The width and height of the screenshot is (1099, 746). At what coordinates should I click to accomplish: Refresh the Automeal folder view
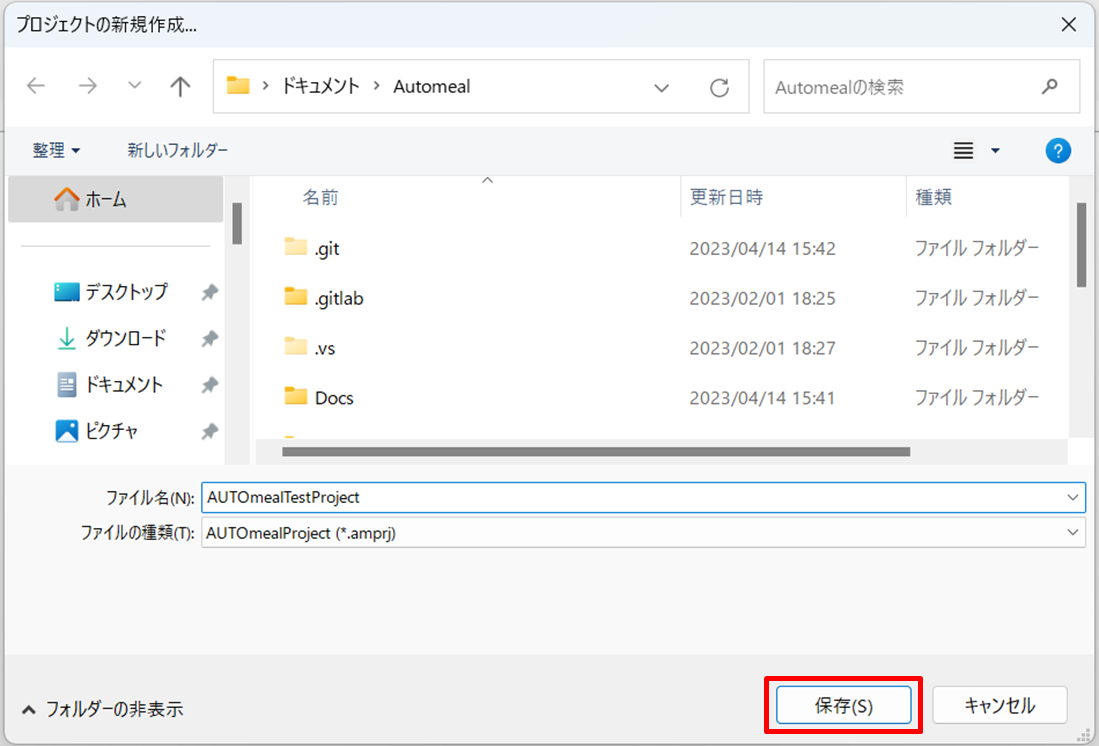pyautogui.click(x=719, y=88)
